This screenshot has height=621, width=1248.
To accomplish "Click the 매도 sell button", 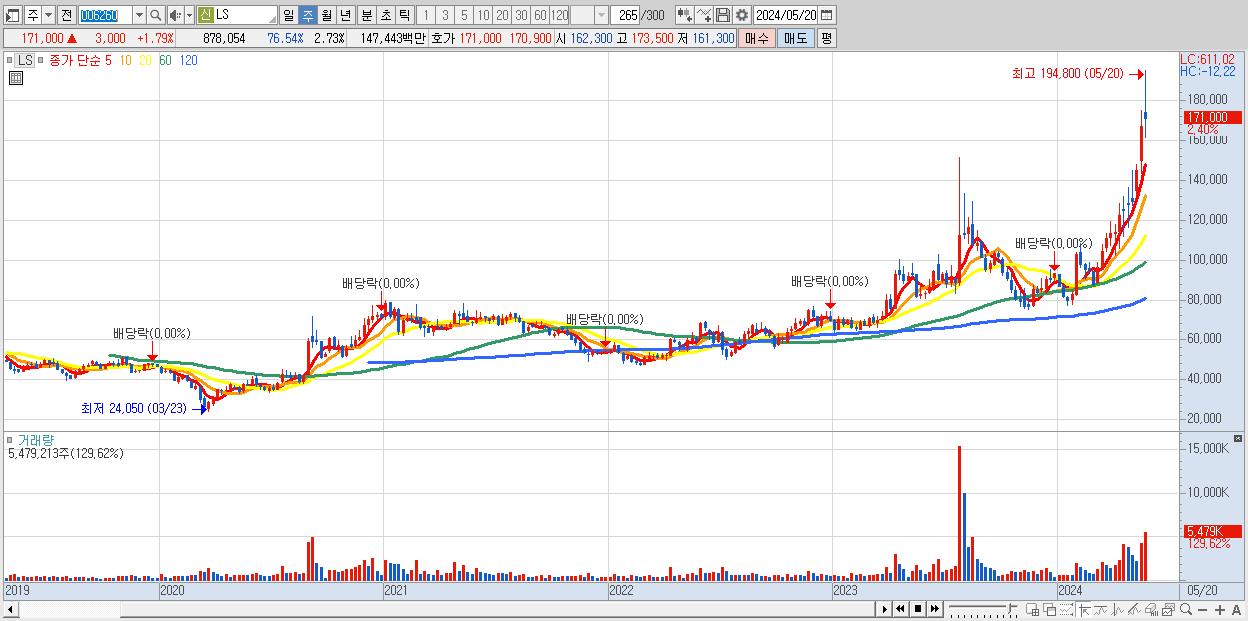I will point(796,38).
